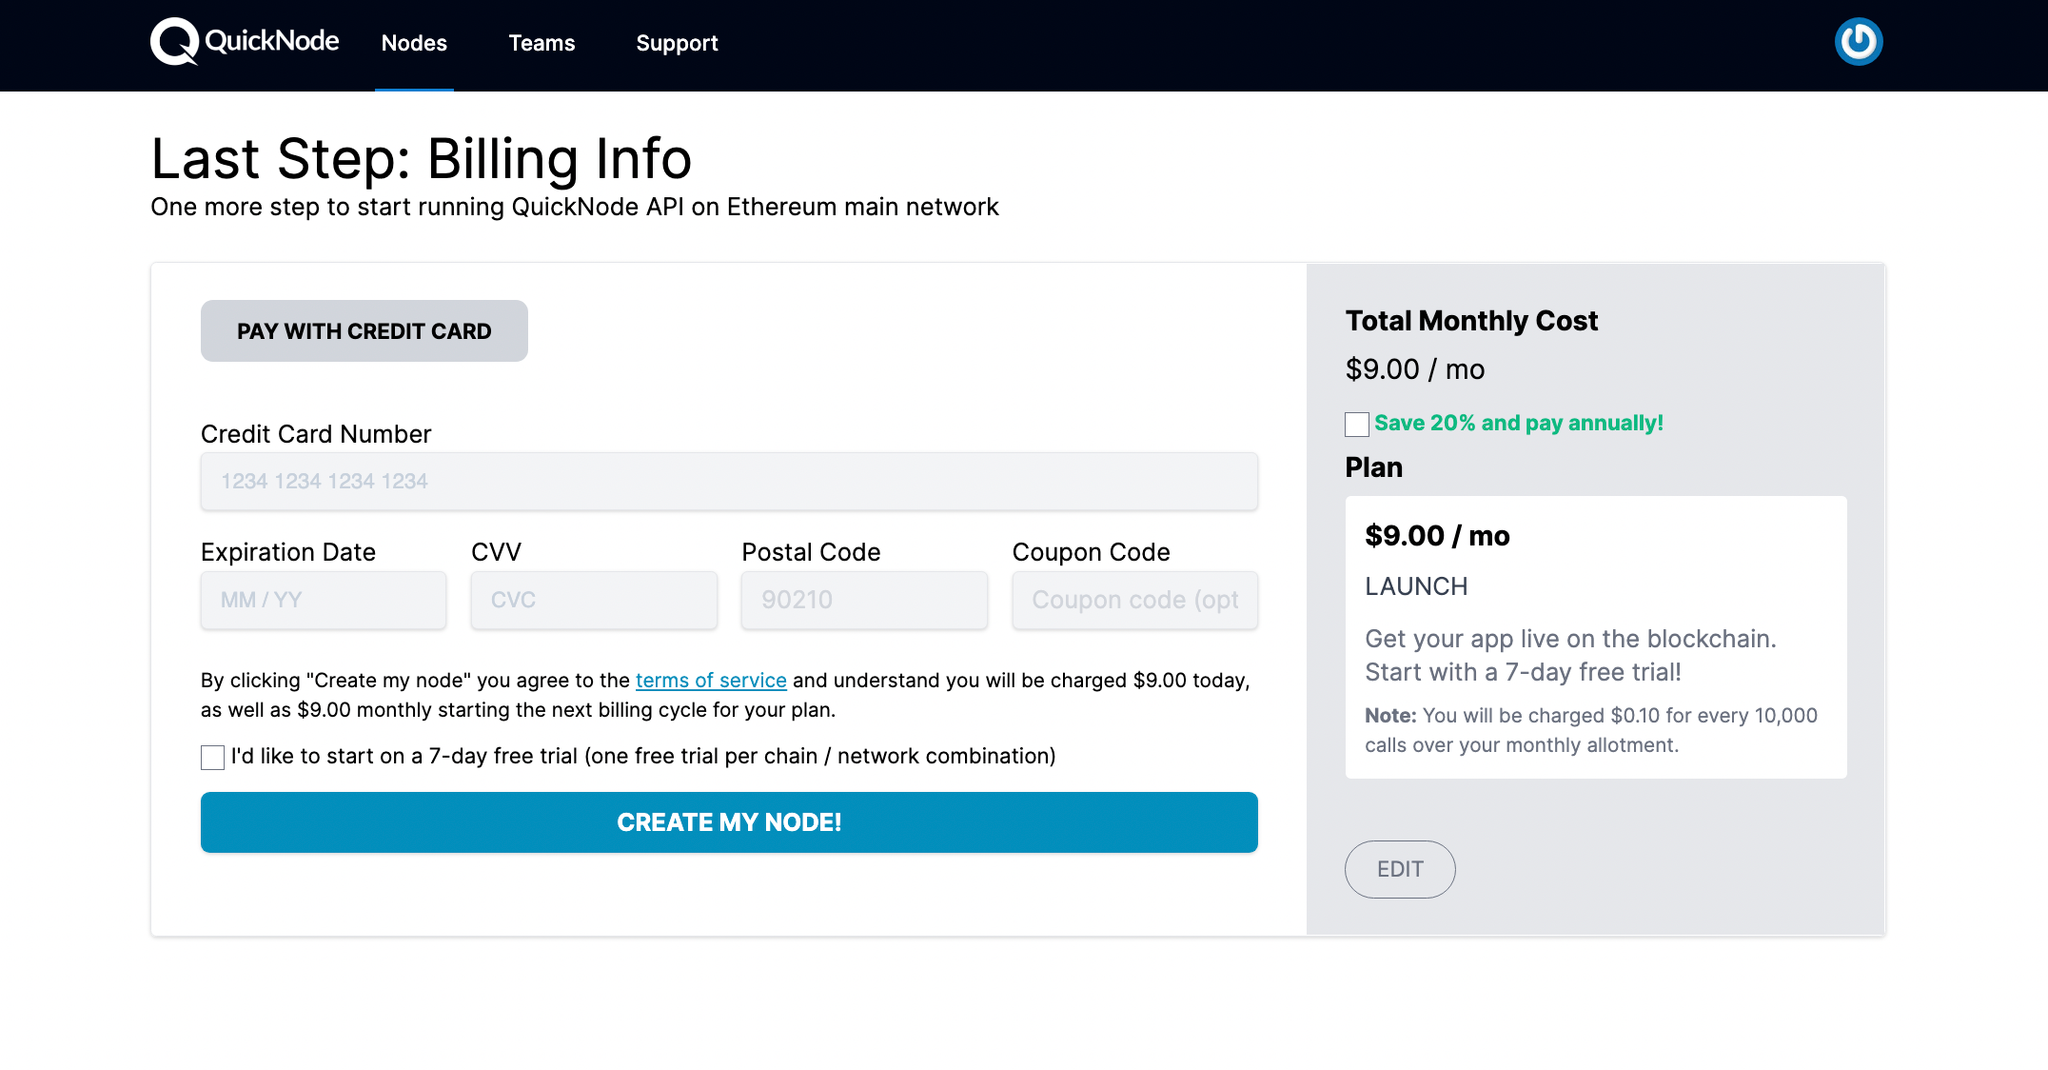Open the user account power icon
Screen dimensions: 2048x1070
1858,42
